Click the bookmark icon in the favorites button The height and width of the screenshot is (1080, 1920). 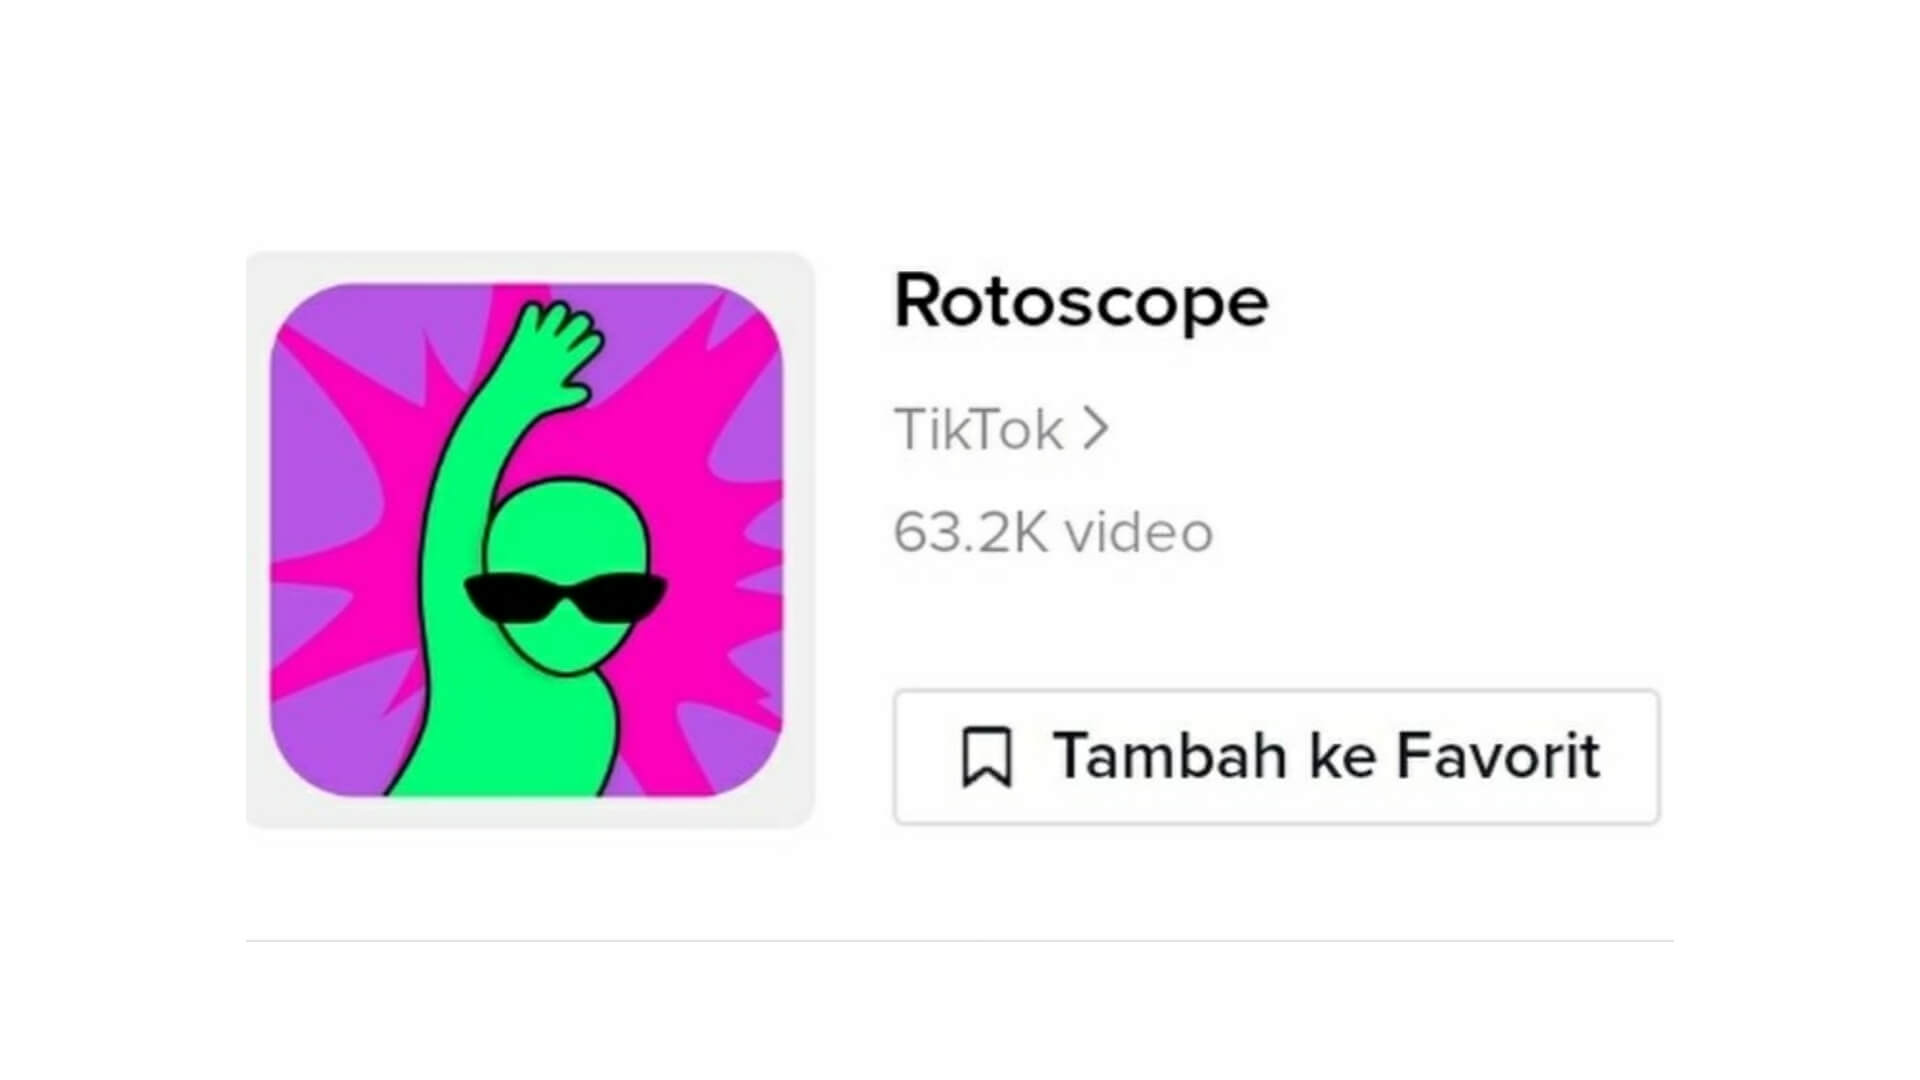pyautogui.click(x=987, y=757)
